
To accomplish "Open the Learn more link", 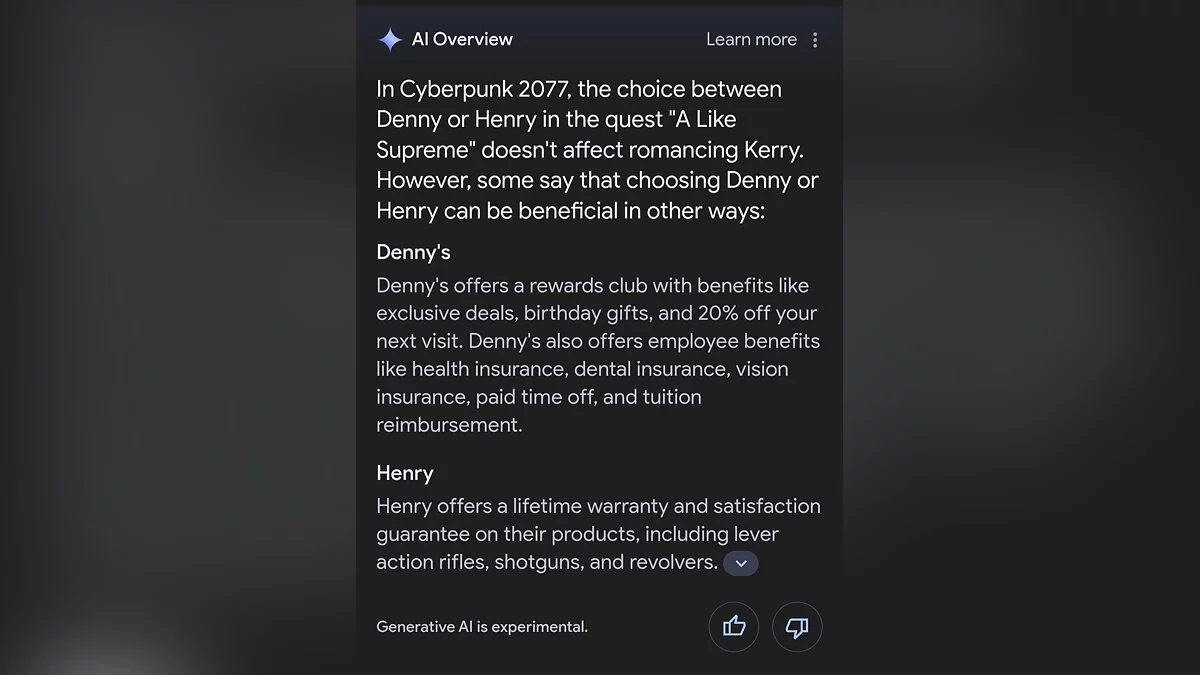I will 751,40.
